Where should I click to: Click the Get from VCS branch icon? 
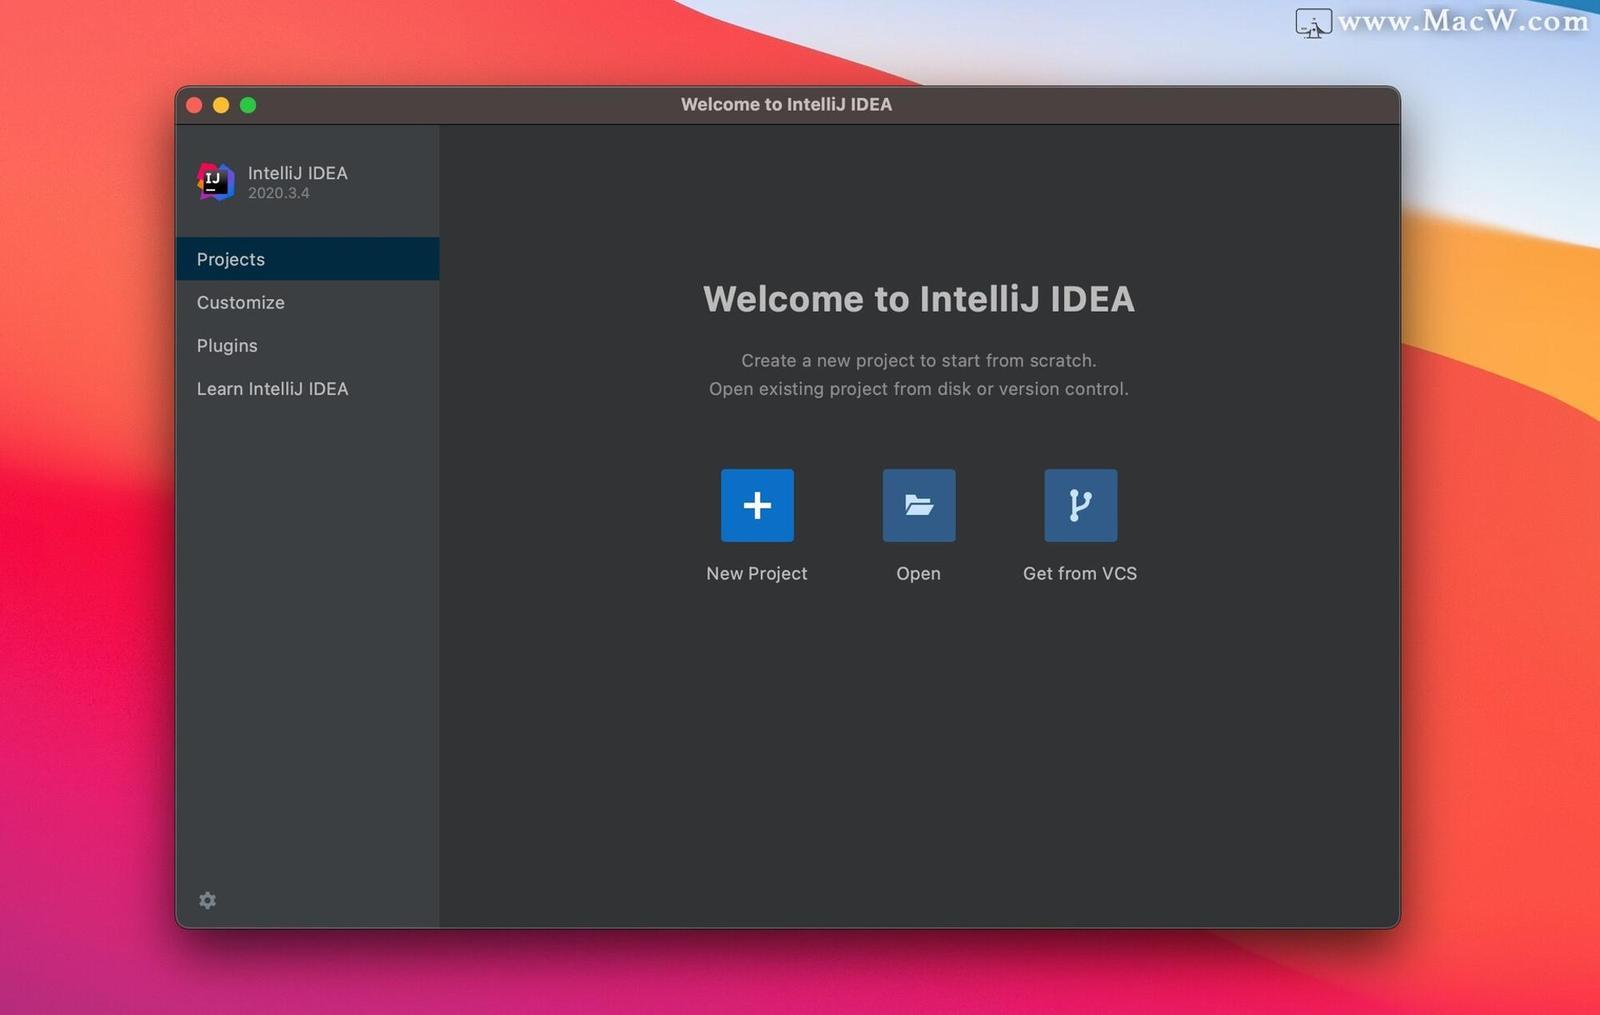1081,505
